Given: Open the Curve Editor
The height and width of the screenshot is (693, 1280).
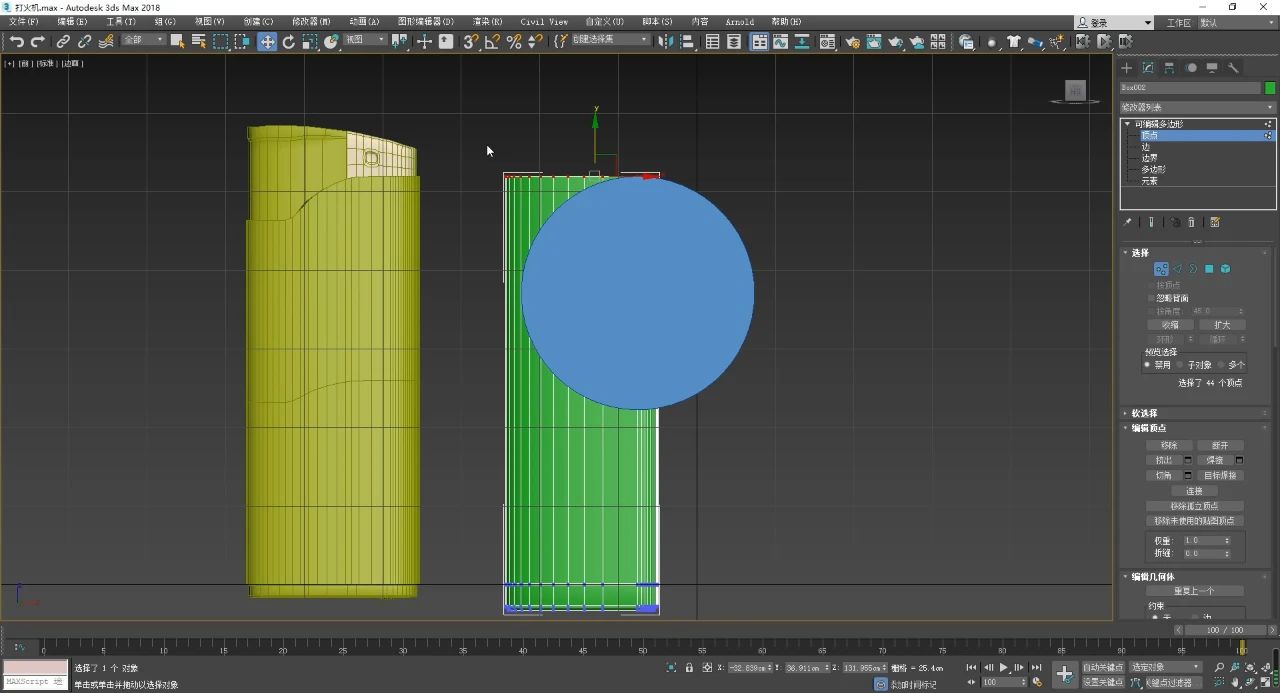Looking at the screenshot, I should [x=780, y=41].
